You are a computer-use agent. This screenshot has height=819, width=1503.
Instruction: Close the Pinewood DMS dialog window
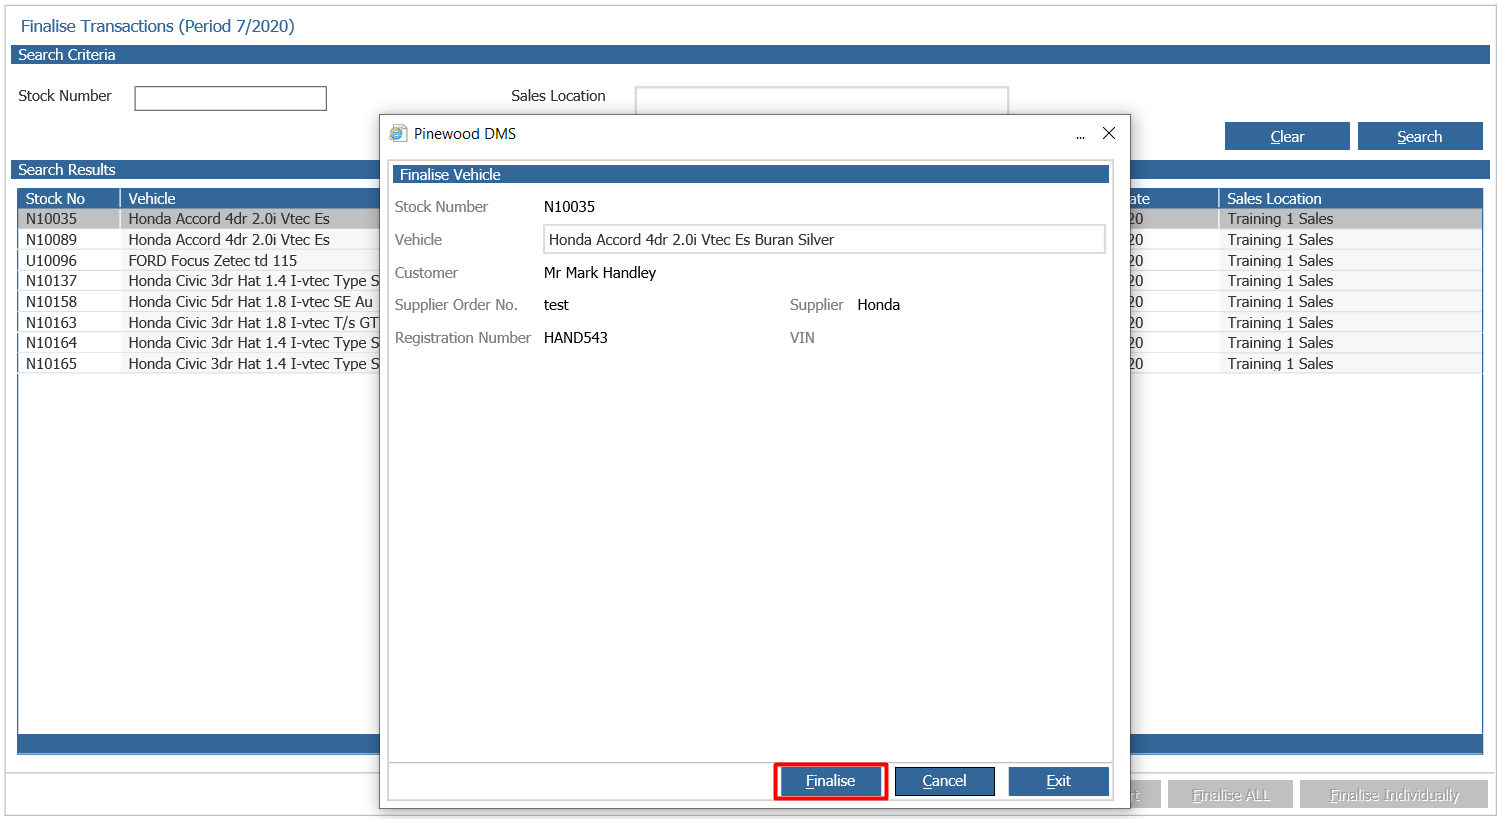coord(1108,133)
